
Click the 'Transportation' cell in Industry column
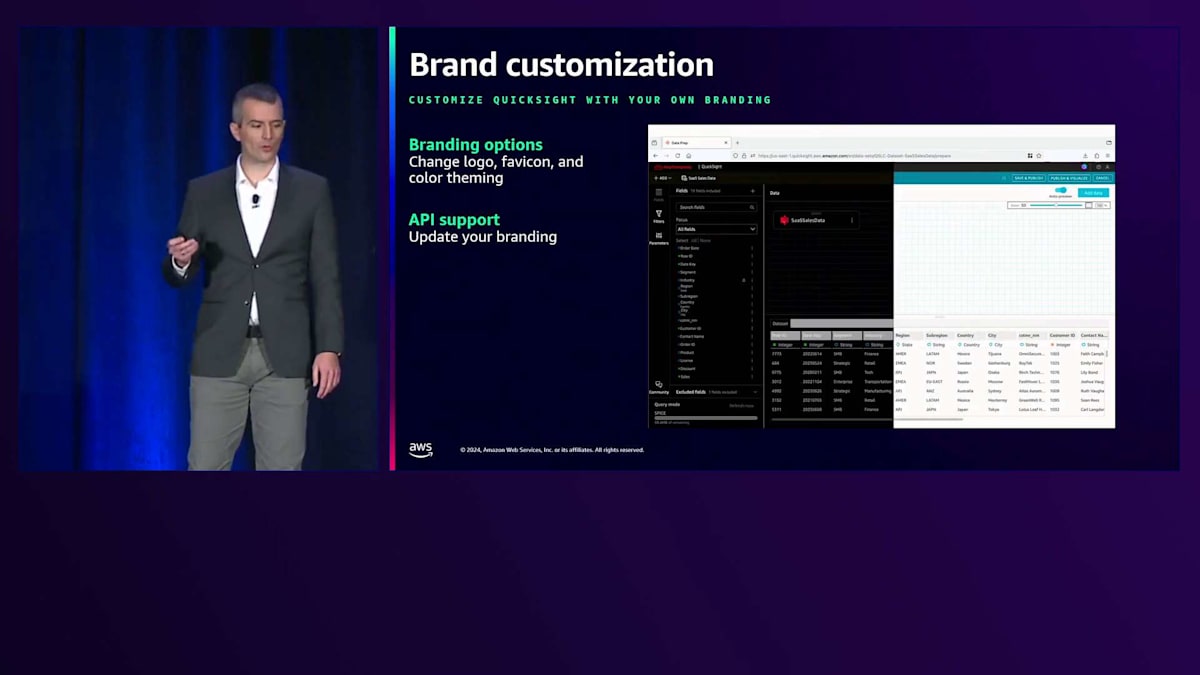point(879,382)
